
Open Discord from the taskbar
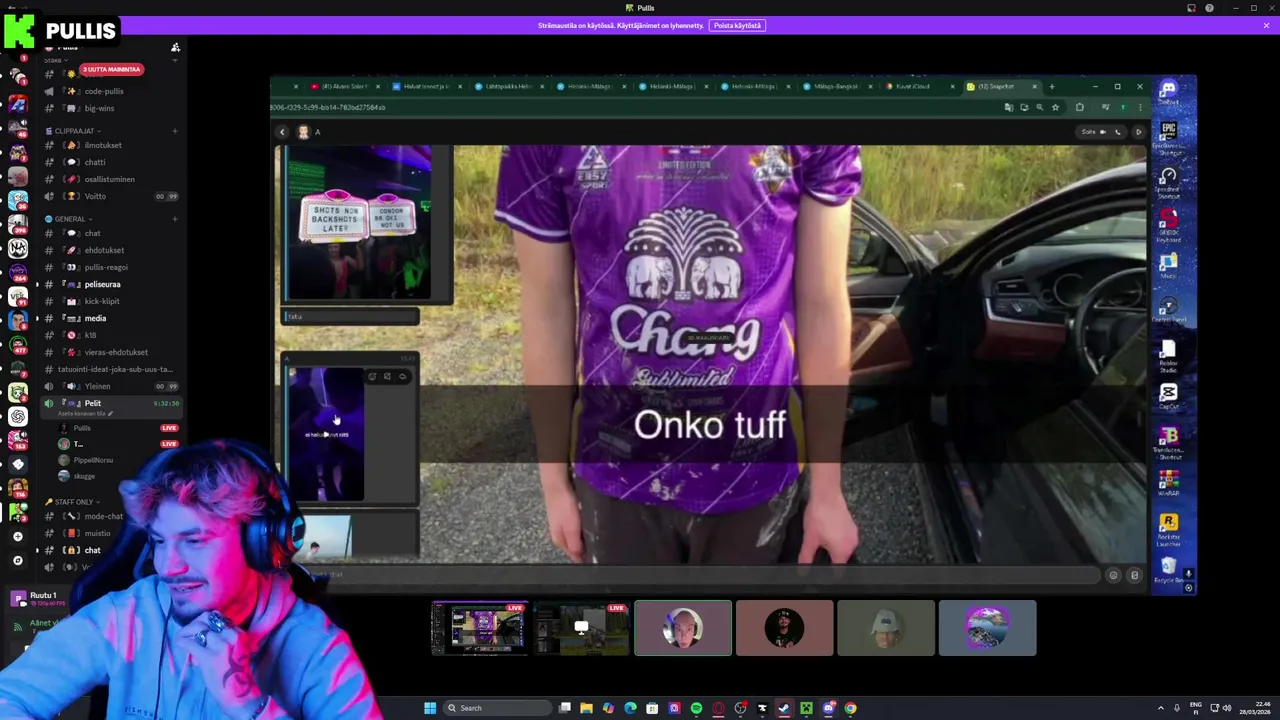coord(828,708)
